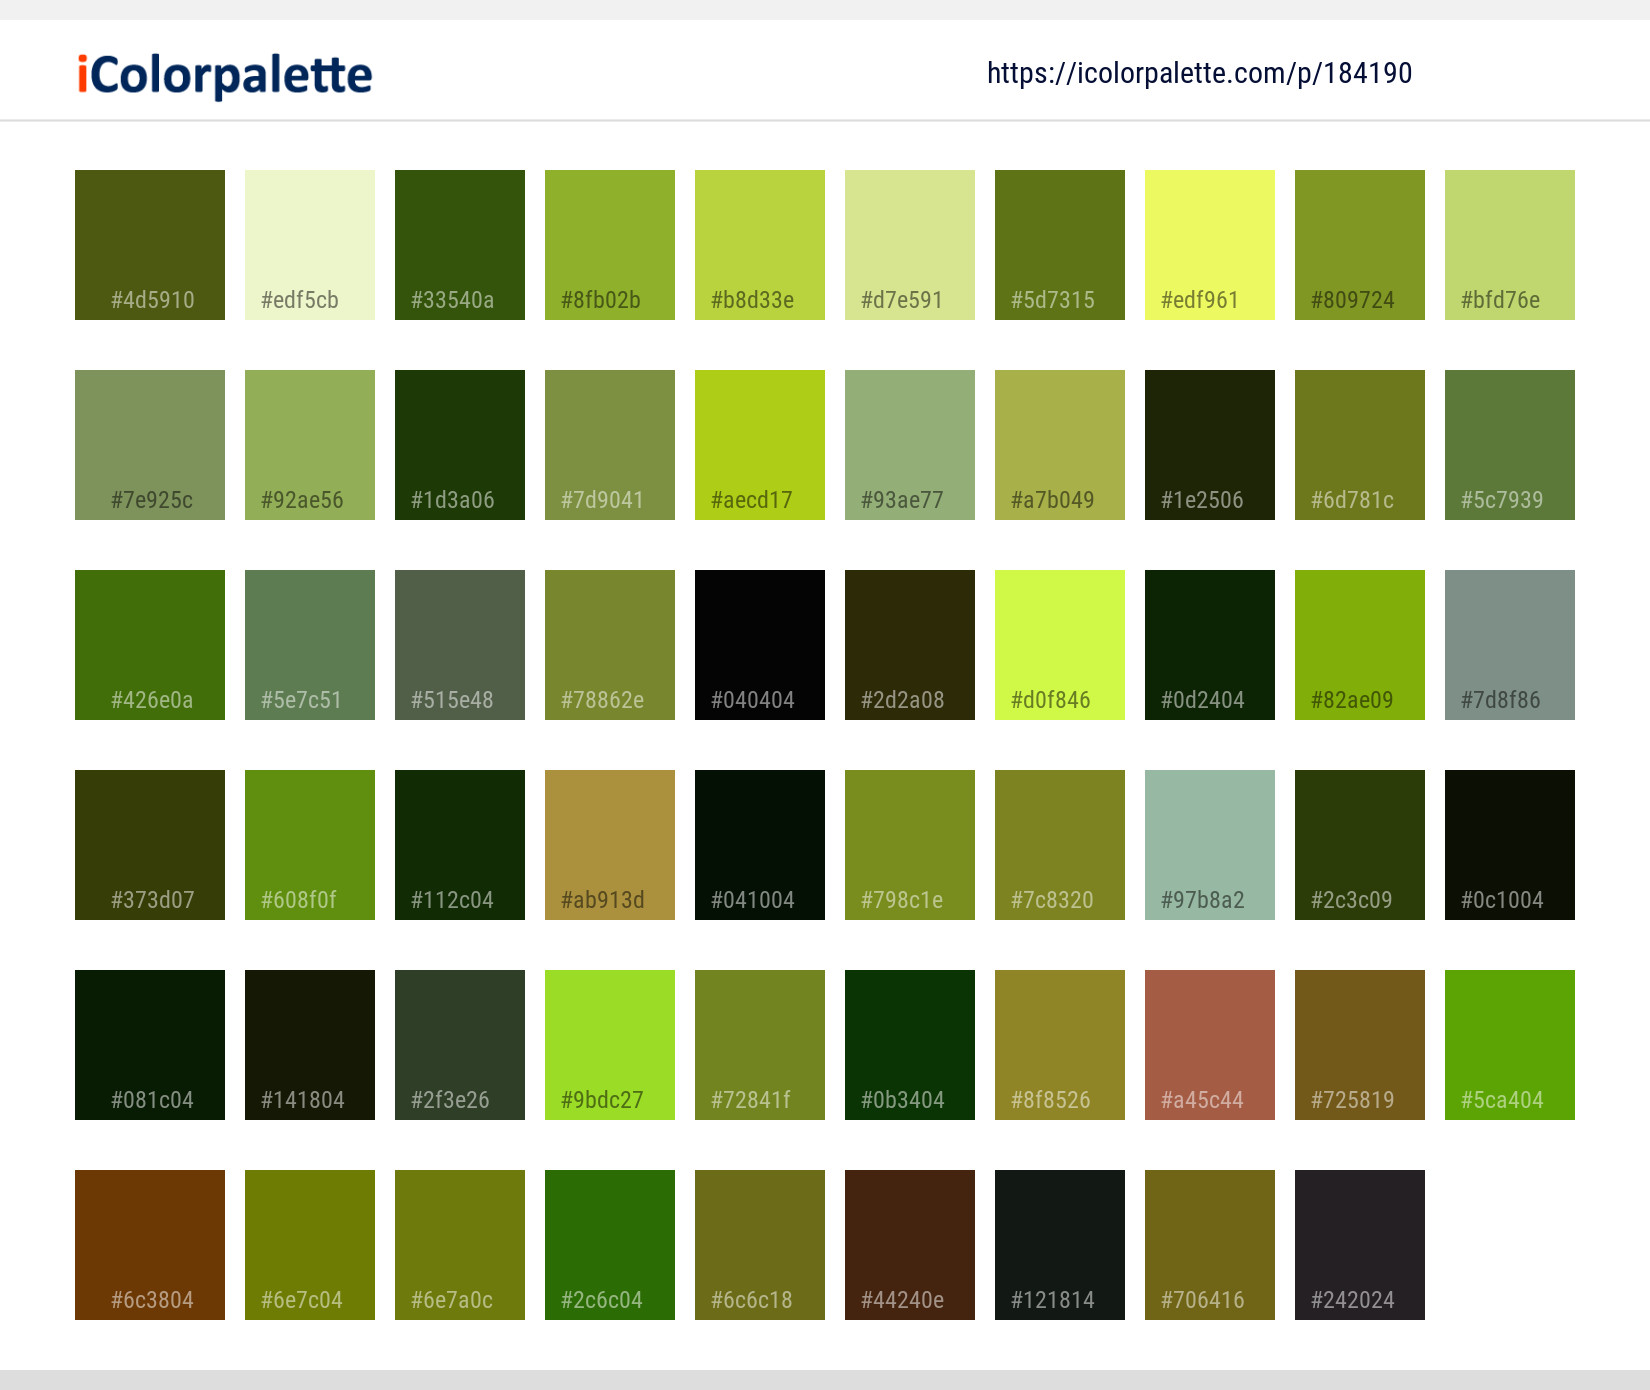Select the #081c04 swatch
The height and width of the screenshot is (1390, 1650).
point(150,1045)
